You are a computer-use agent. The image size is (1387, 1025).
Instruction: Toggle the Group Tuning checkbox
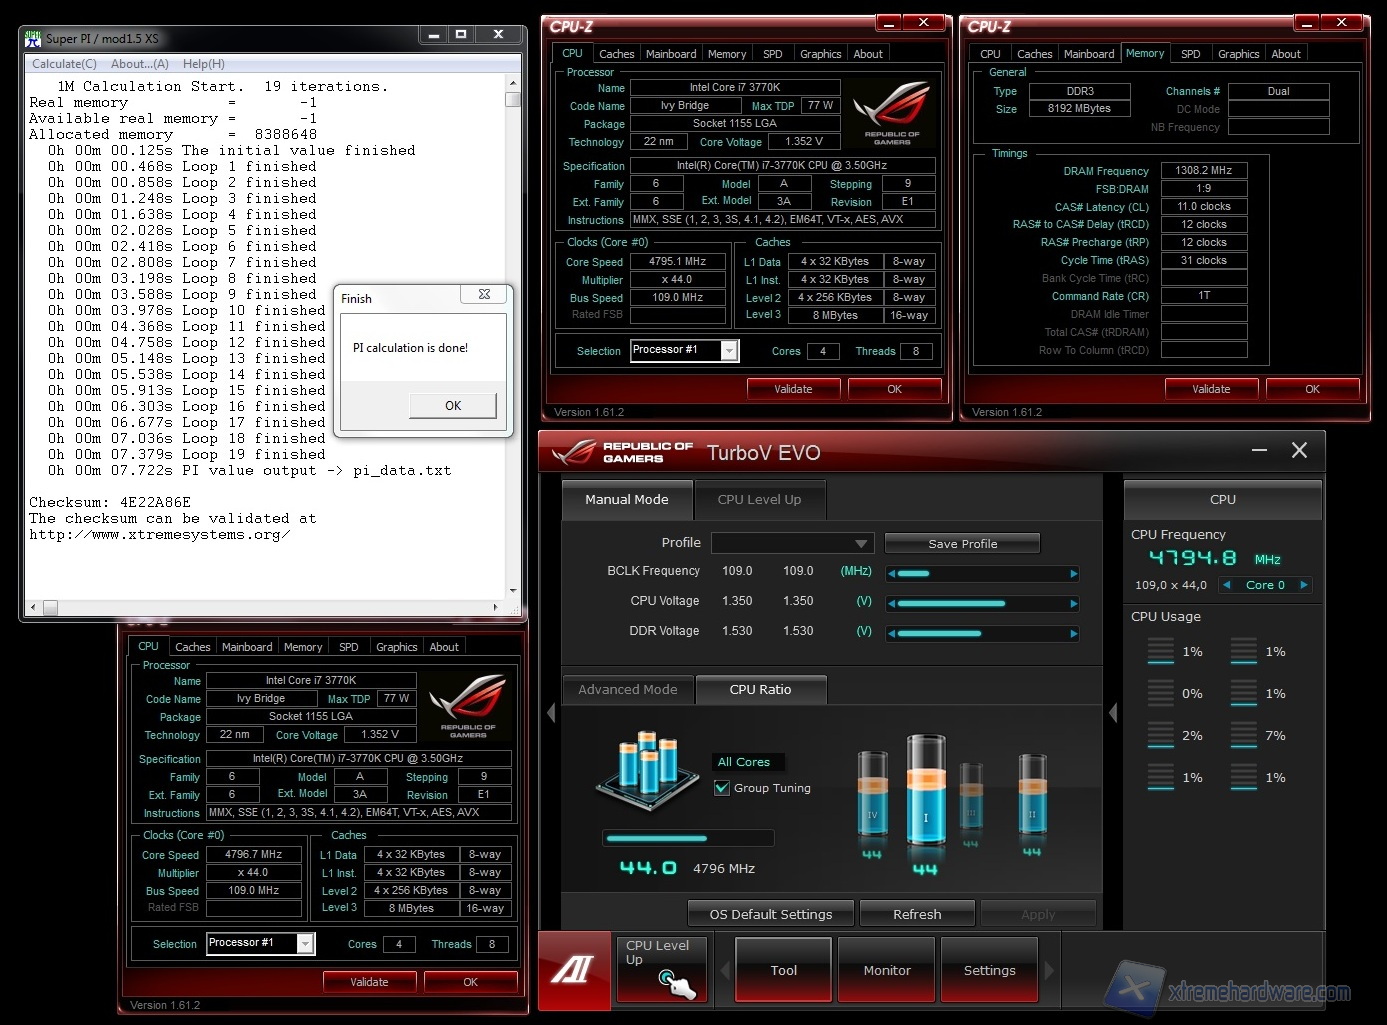722,788
